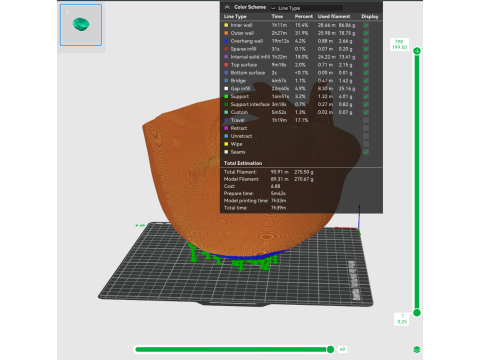The width and height of the screenshot is (480, 360).
Task: Click the green Support color square
Action: pyautogui.click(x=226, y=96)
